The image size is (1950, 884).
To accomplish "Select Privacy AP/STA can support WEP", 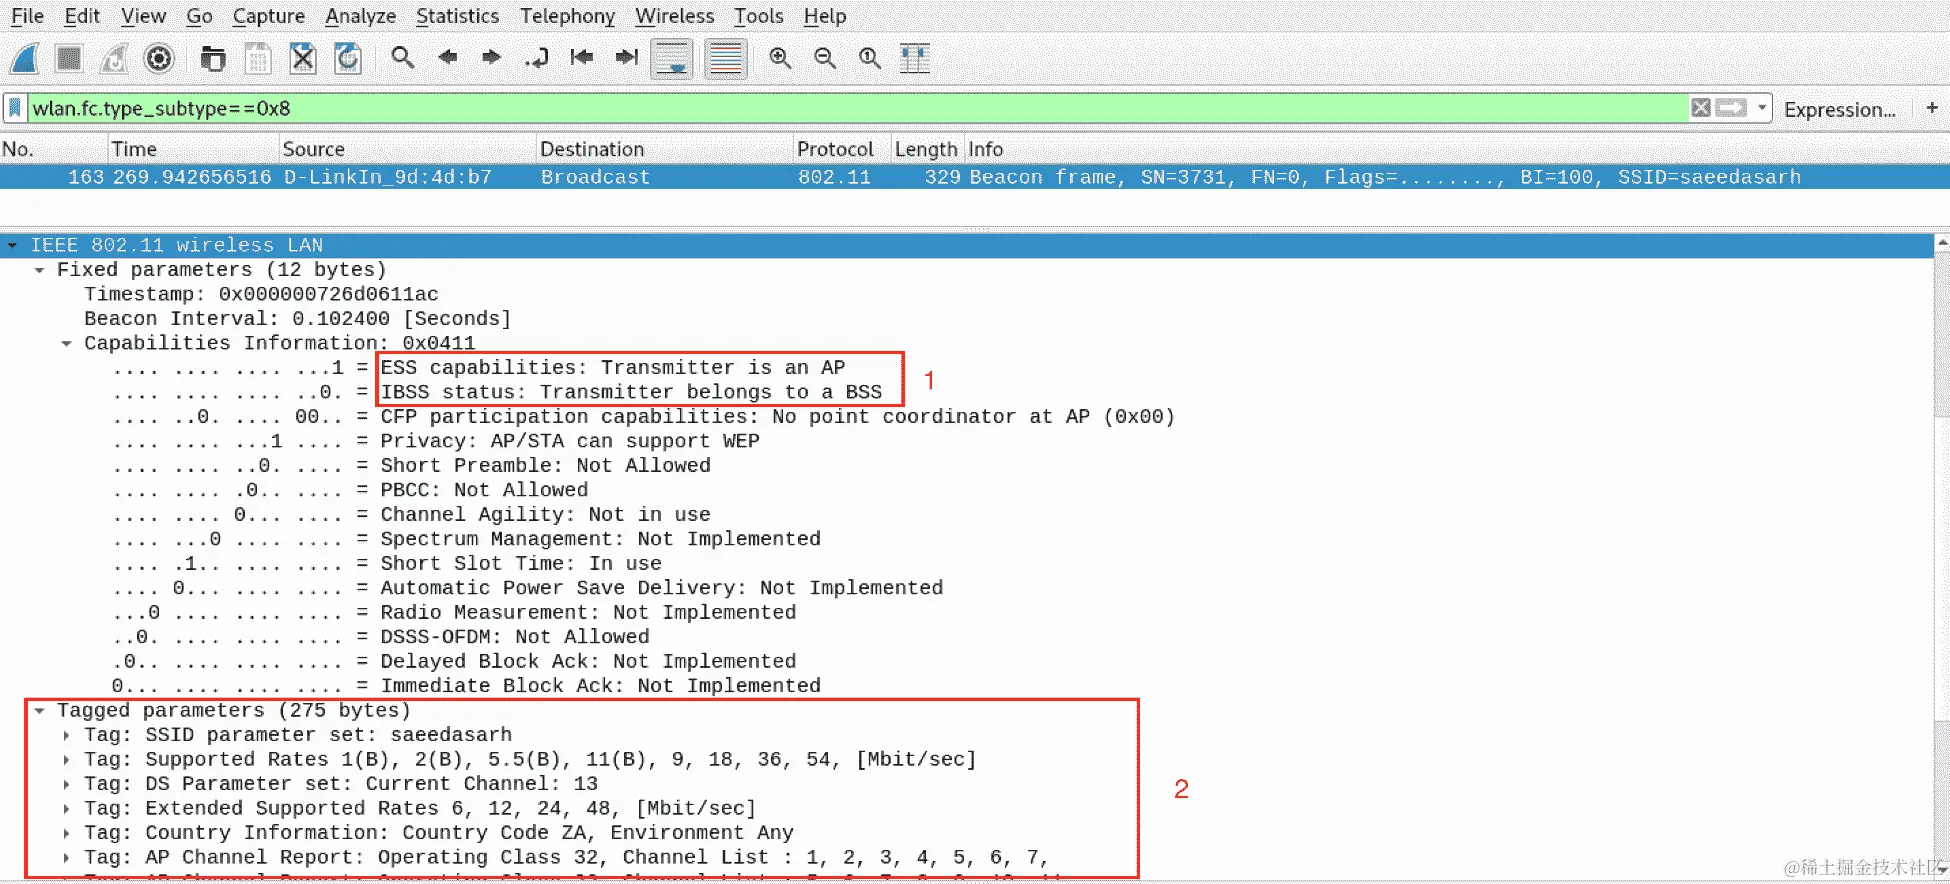I will click(x=966, y=441).
